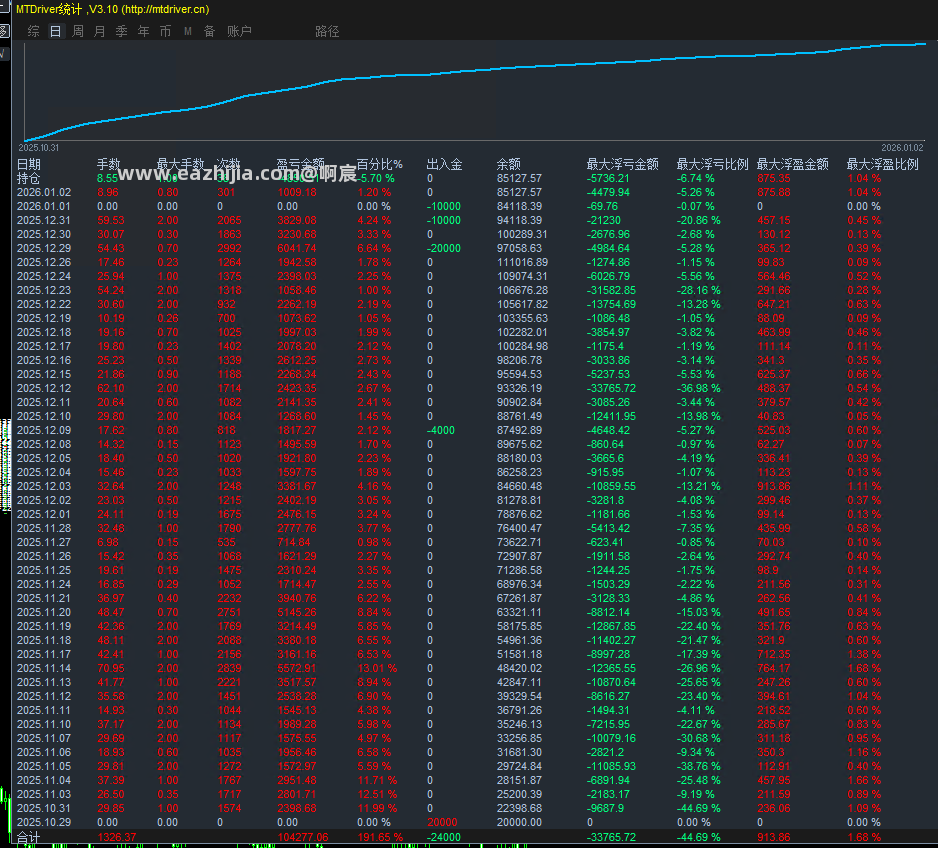Click the 22398.68 balance cell
Screen dimensions: 938x848
[x=519, y=808]
